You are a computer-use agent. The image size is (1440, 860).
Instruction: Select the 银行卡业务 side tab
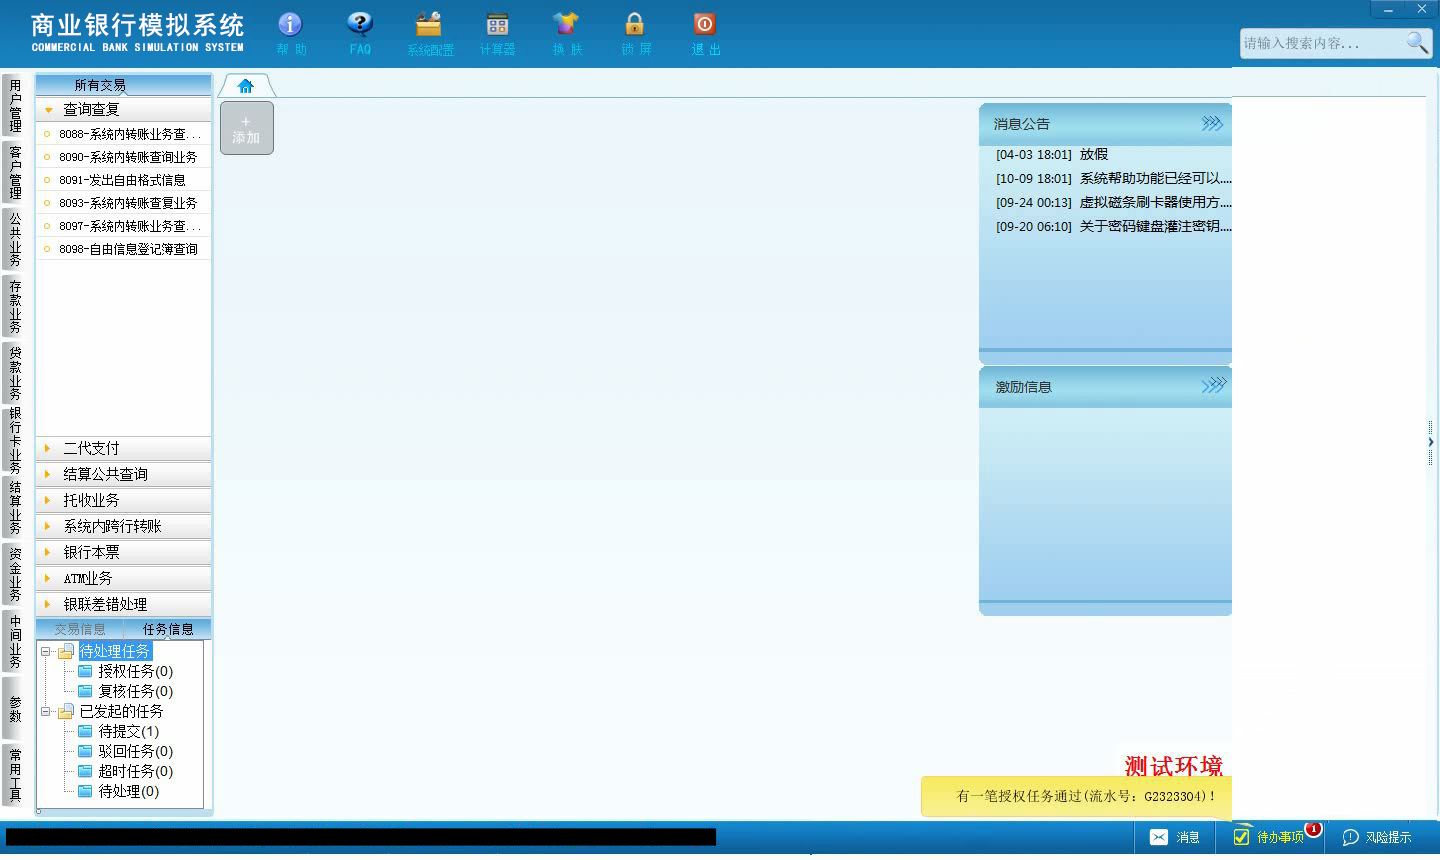14,440
